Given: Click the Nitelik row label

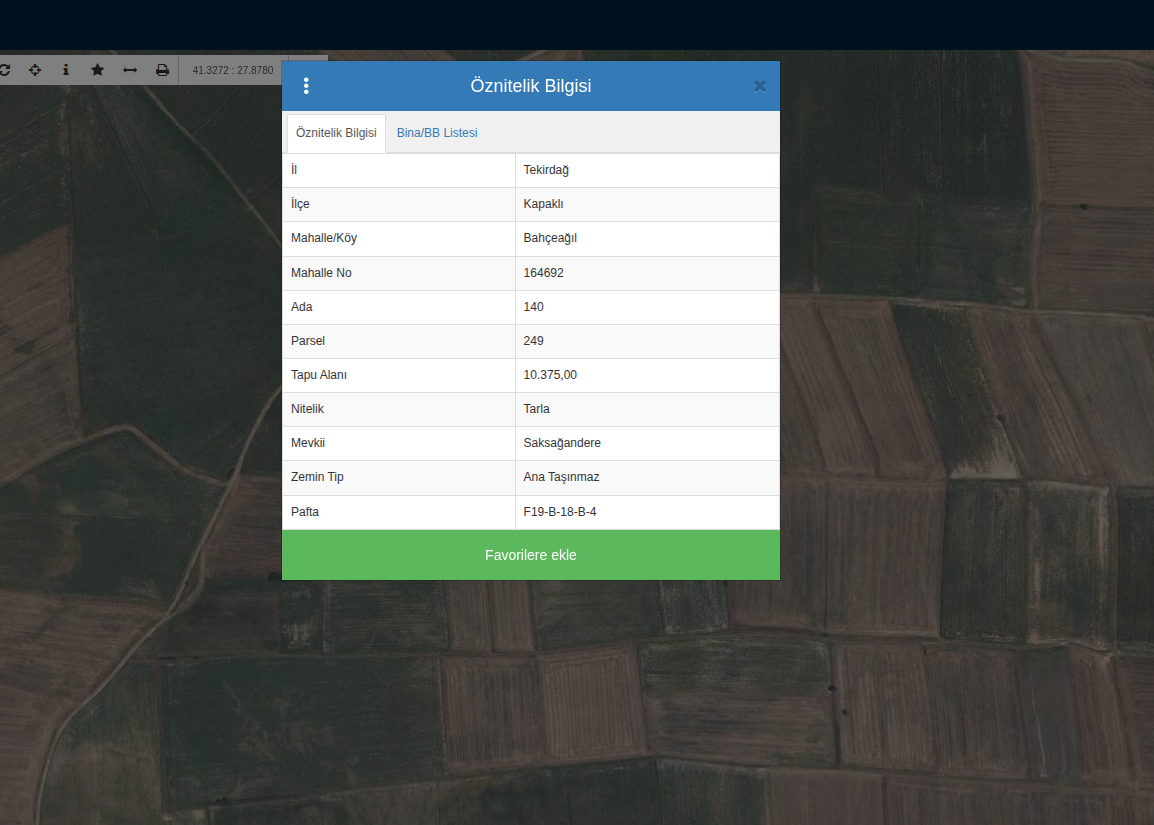Looking at the screenshot, I should [x=307, y=408].
